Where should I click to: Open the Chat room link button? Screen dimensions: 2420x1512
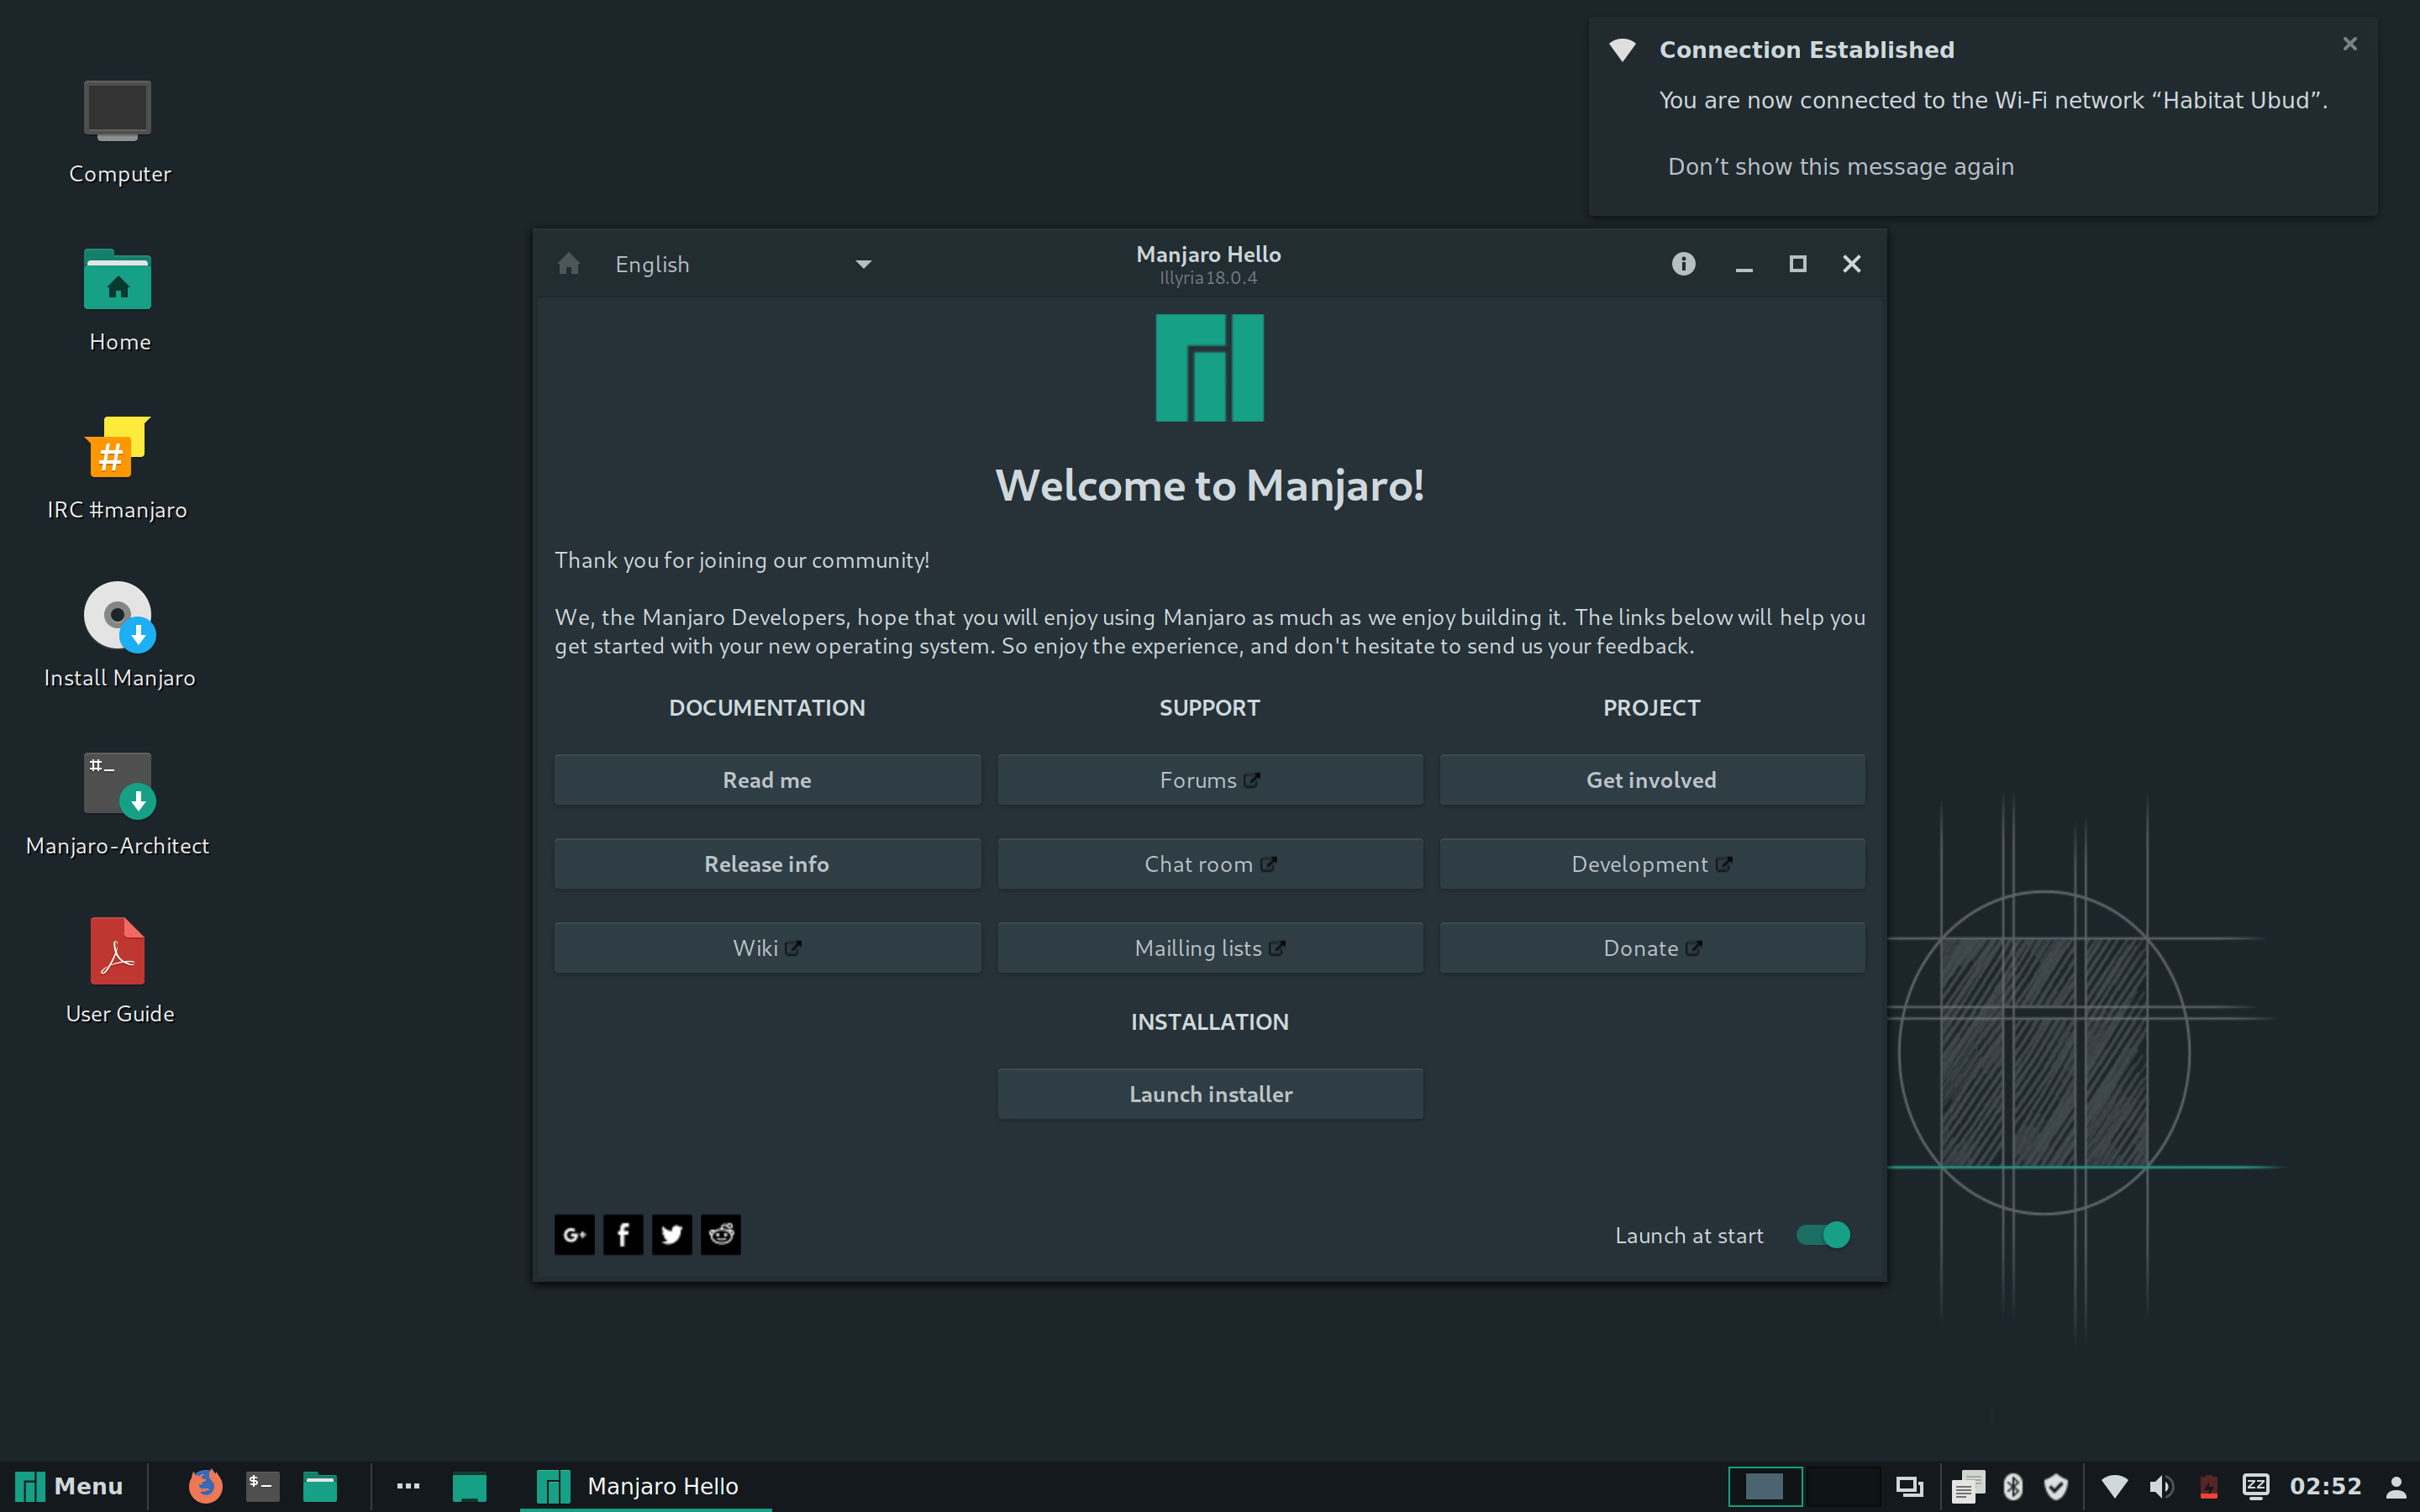coord(1210,864)
